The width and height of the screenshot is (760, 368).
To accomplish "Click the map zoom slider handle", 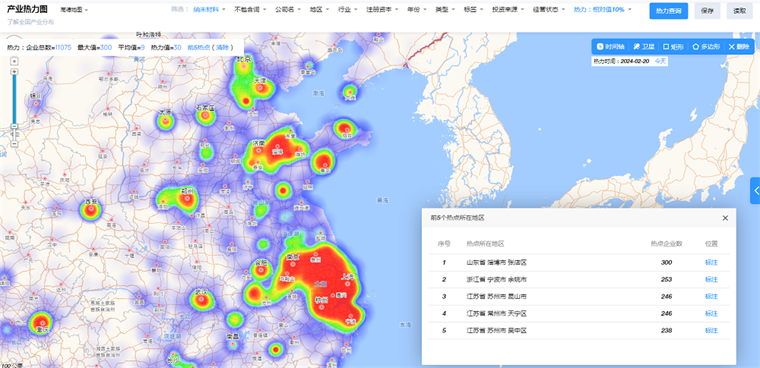I will tap(14, 126).
